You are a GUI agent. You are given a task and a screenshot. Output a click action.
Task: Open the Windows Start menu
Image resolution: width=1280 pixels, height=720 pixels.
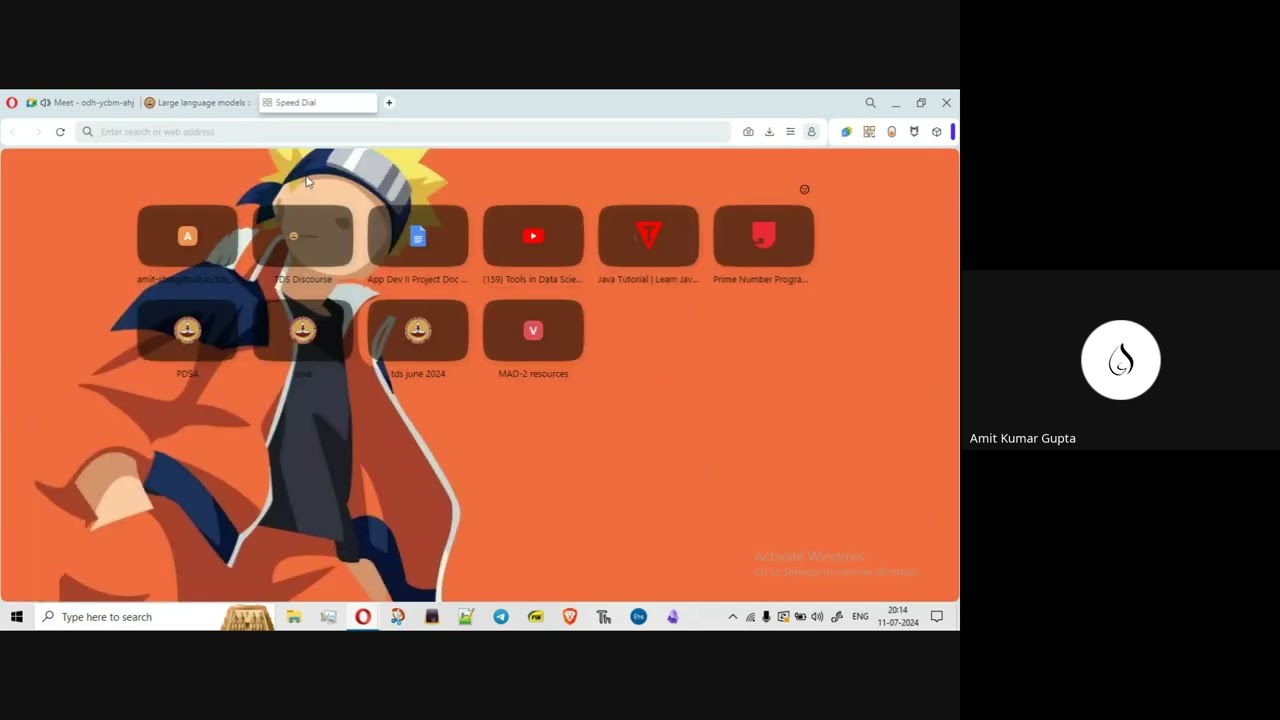pyautogui.click(x=17, y=617)
